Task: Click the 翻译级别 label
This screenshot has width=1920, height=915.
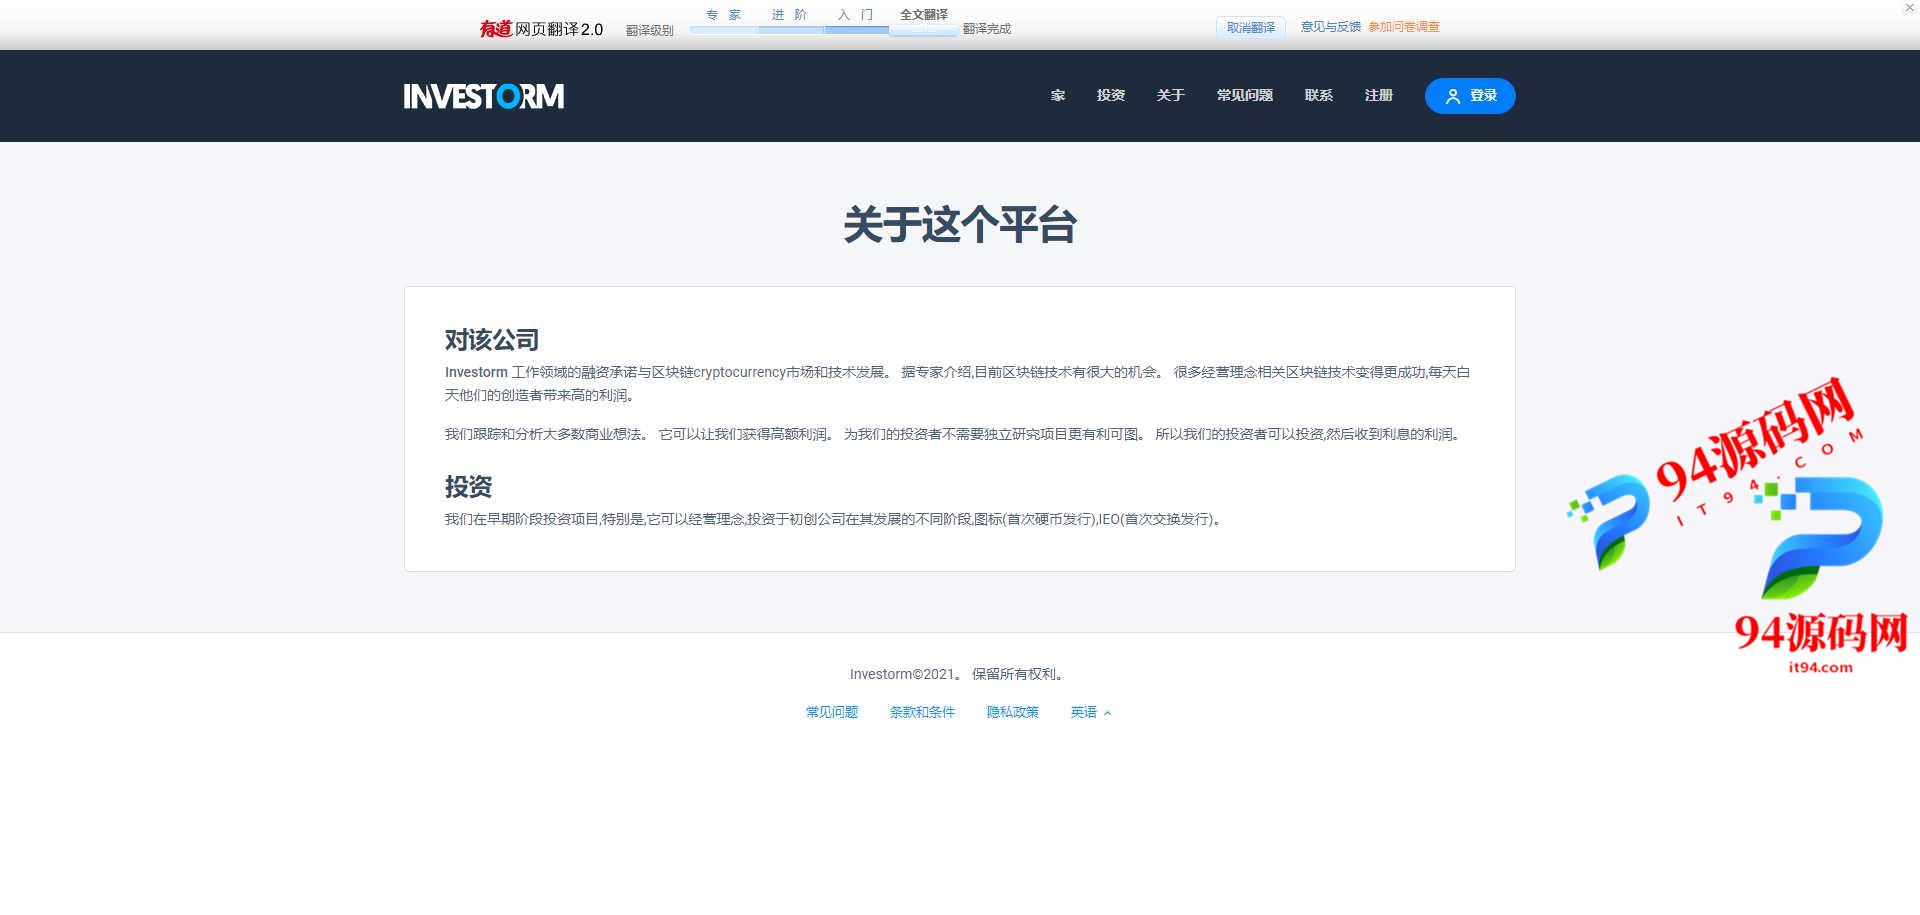Action: [650, 31]
